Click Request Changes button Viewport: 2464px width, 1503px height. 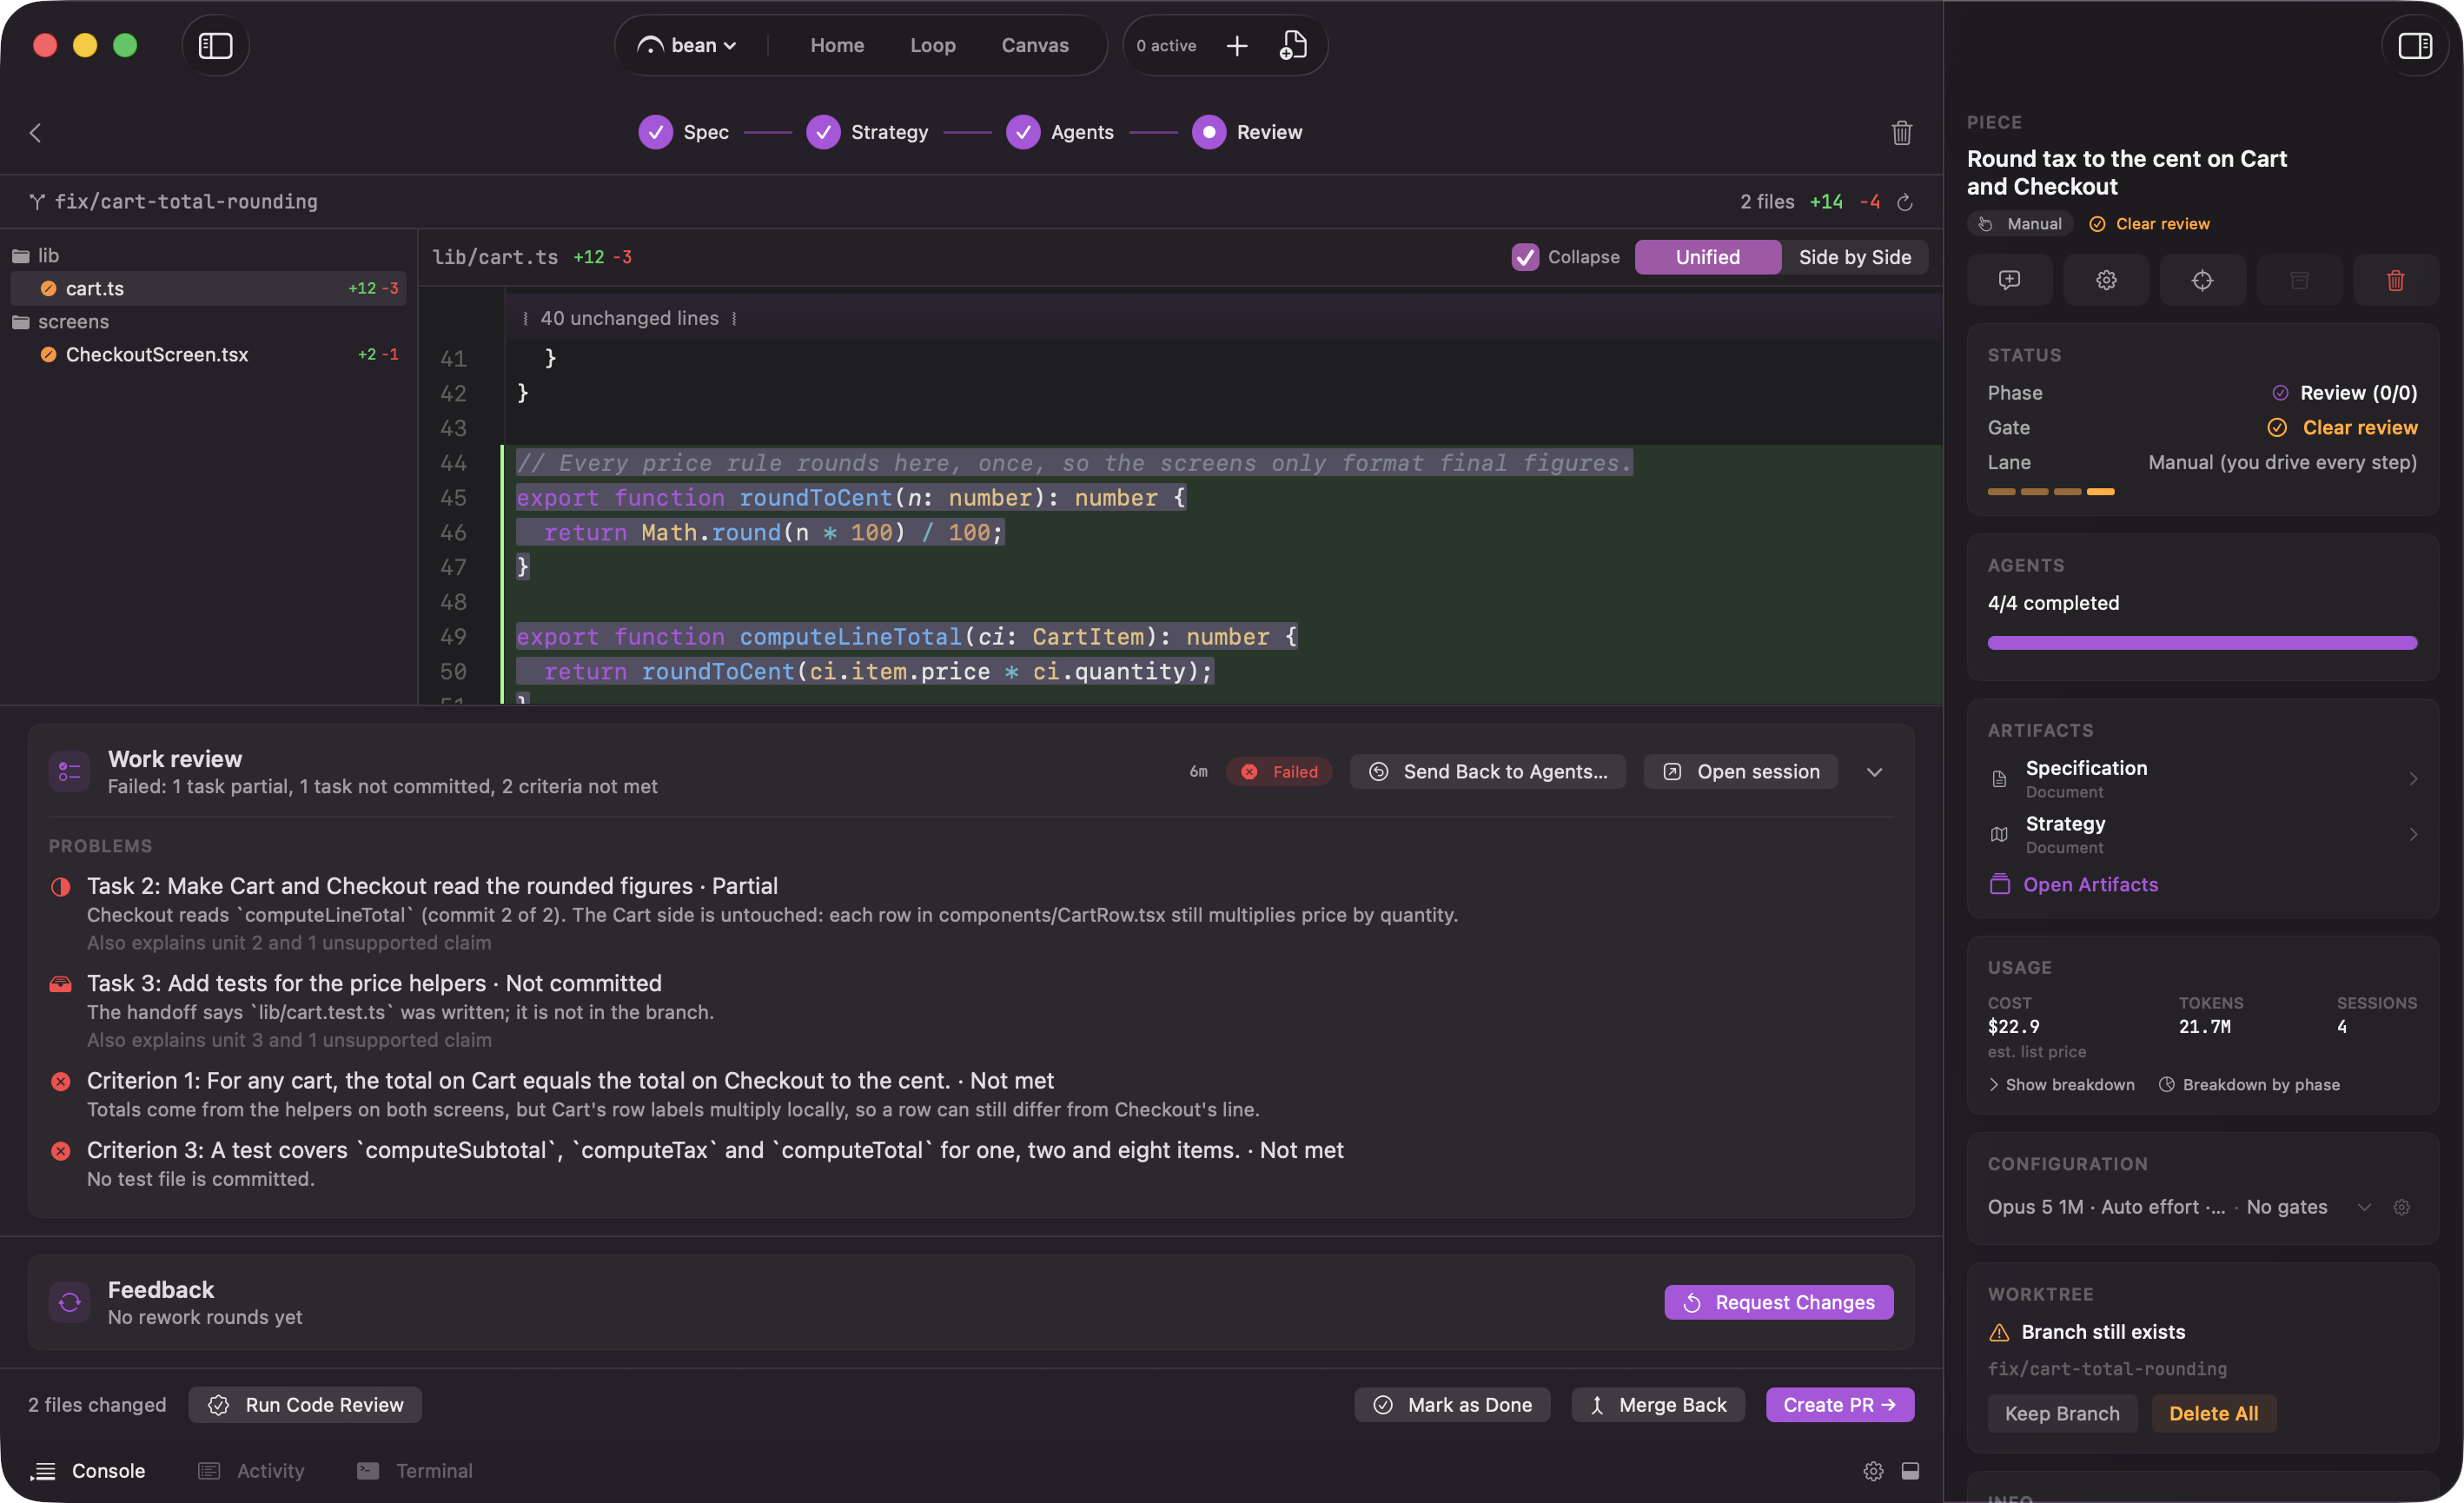[x=1778, y=1303]
